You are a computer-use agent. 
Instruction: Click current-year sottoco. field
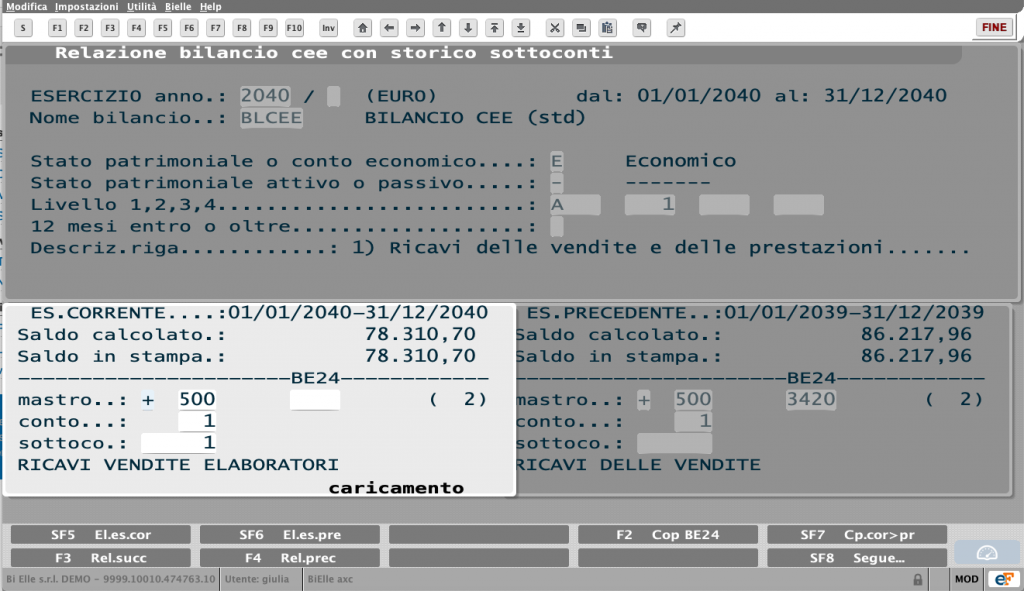(178, 443)
